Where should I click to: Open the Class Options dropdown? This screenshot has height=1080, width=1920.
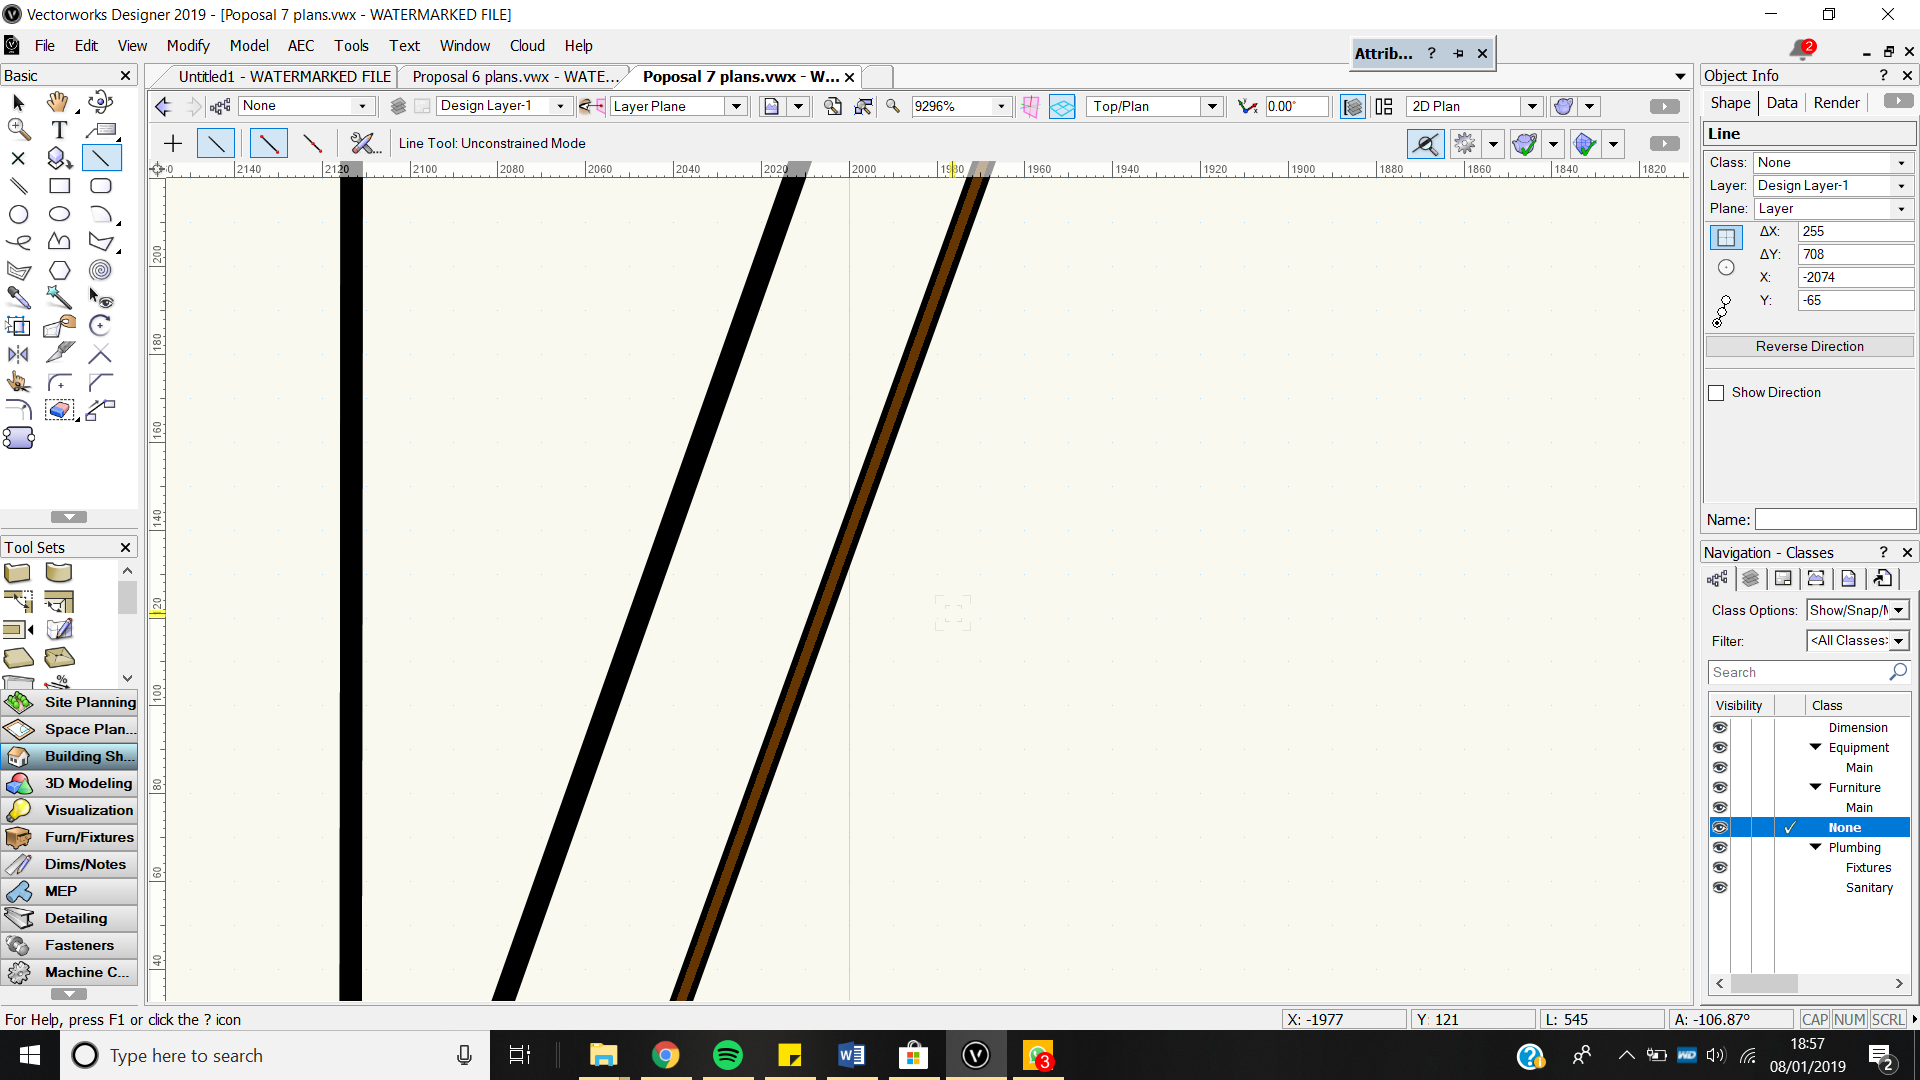1898,610
